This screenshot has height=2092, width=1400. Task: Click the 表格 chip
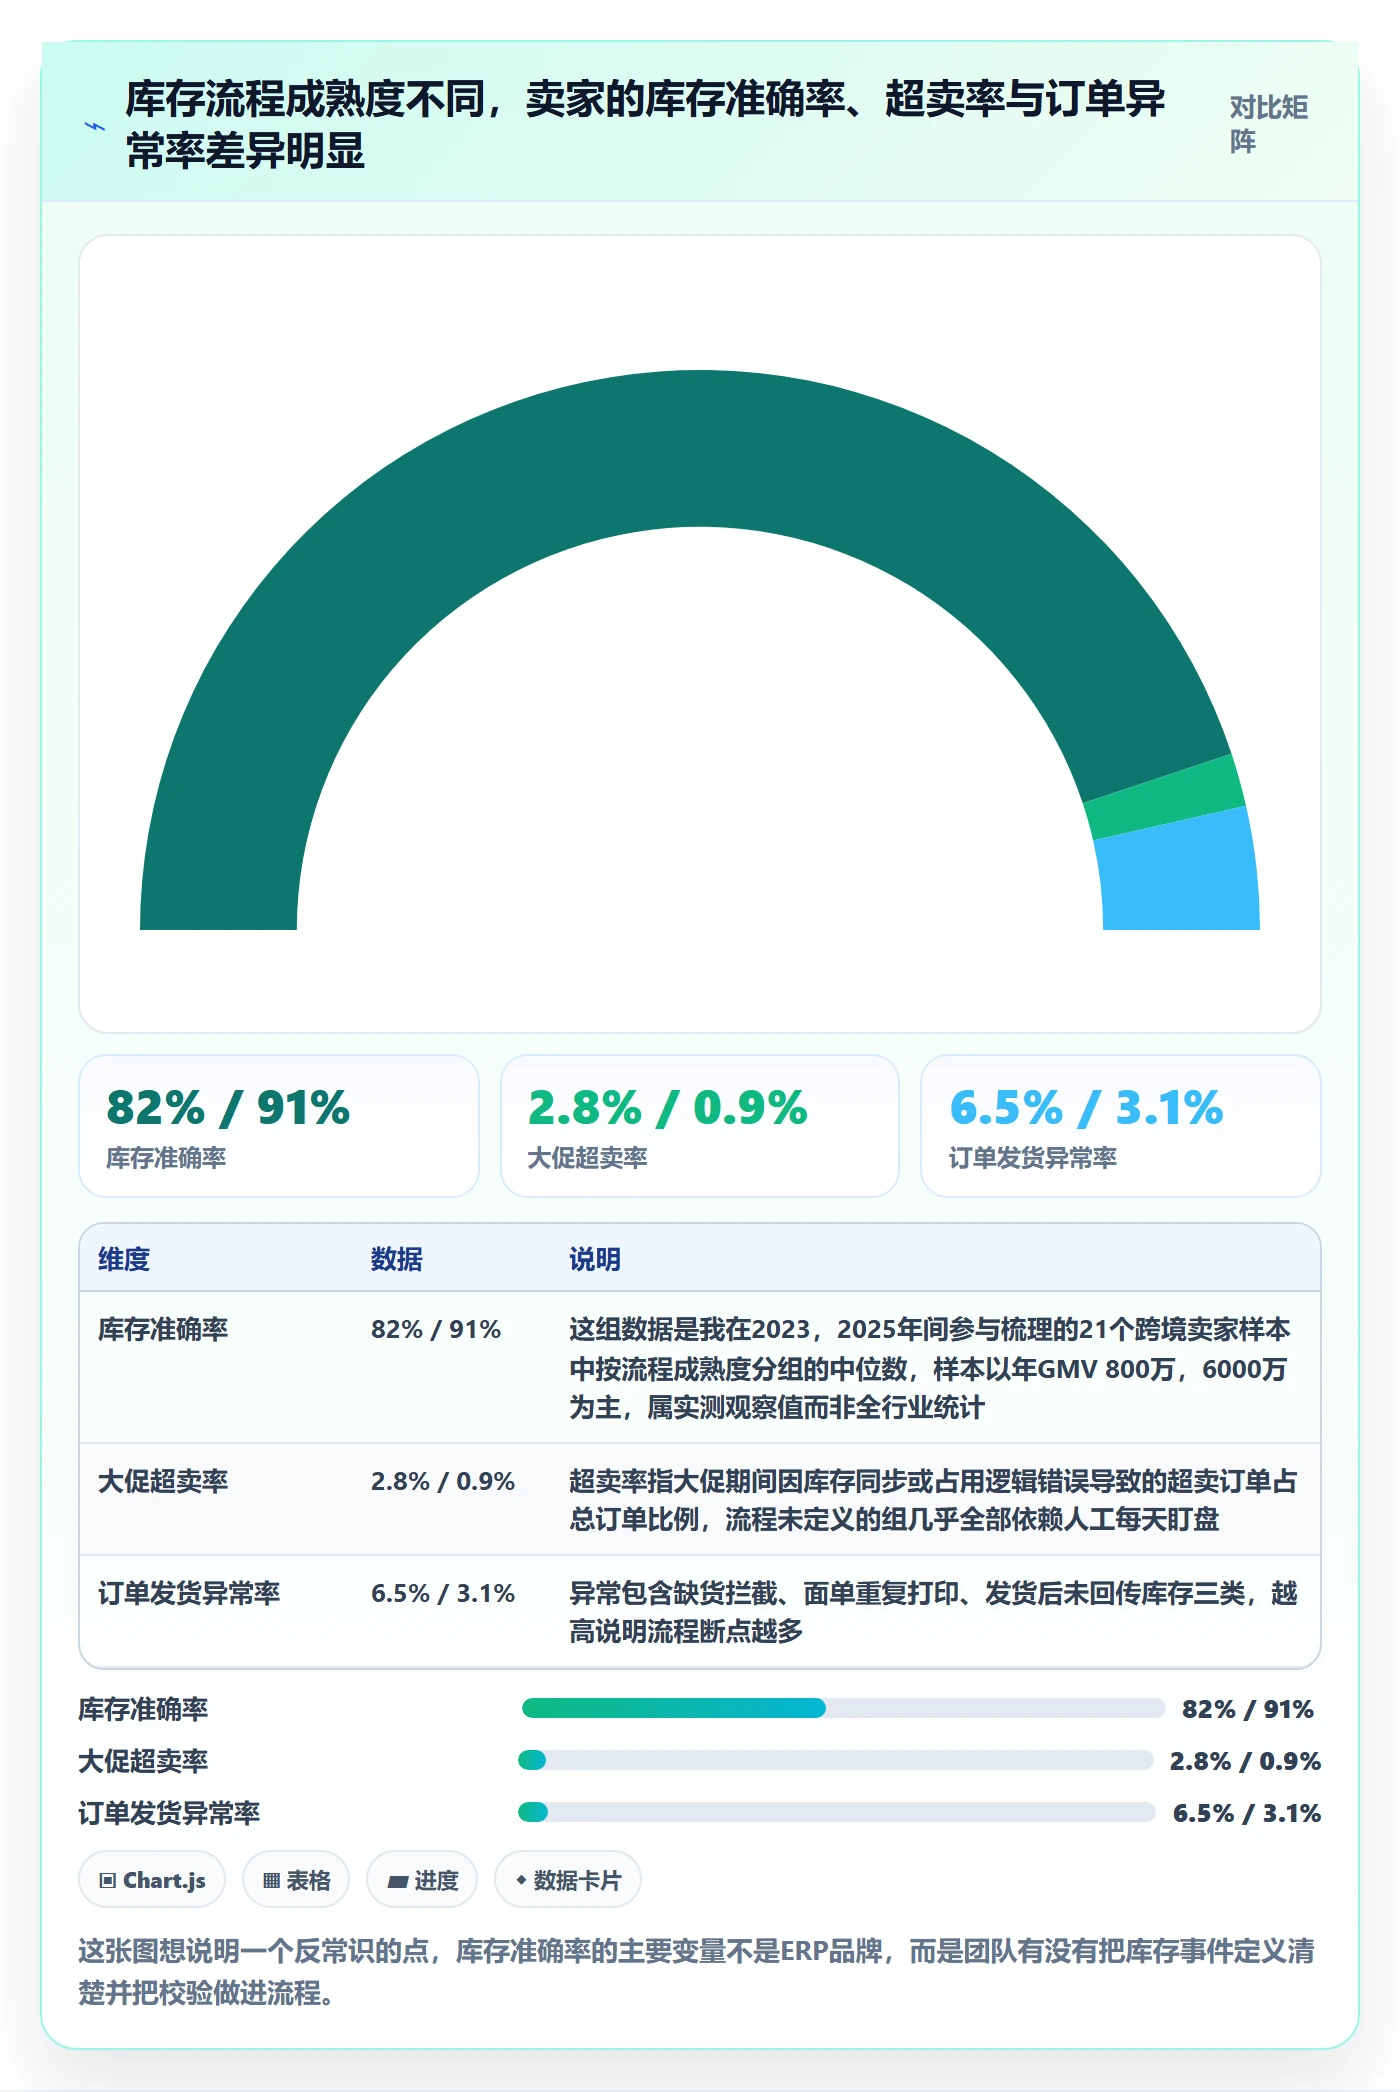(296, 1880)
